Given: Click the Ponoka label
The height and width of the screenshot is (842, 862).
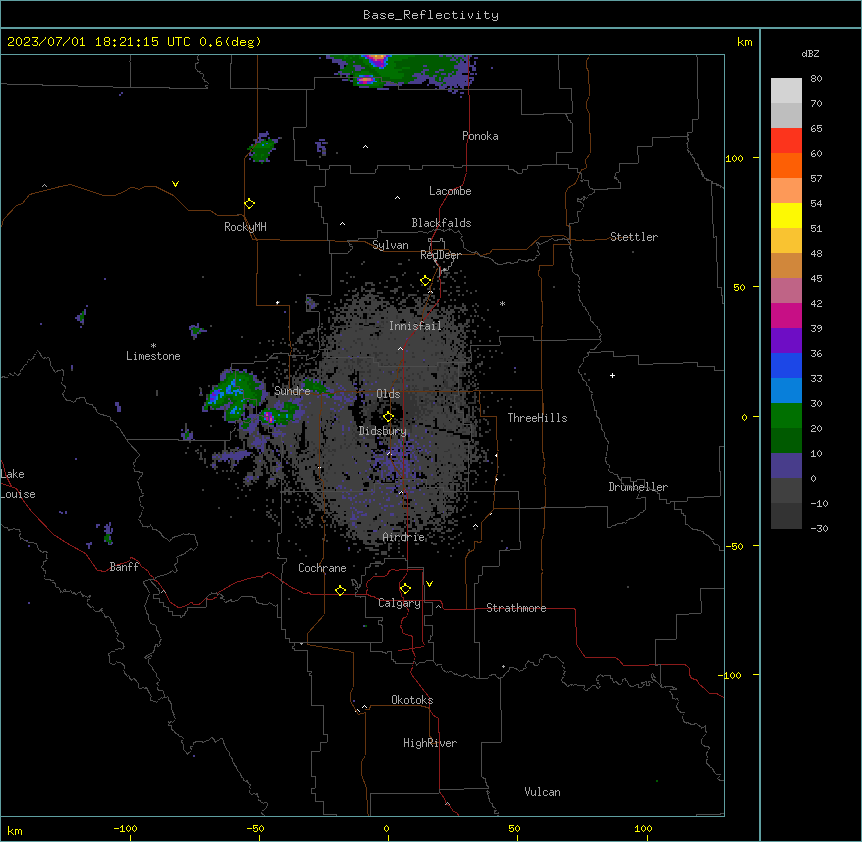Looking at the screenshot, I should (480, 136).
